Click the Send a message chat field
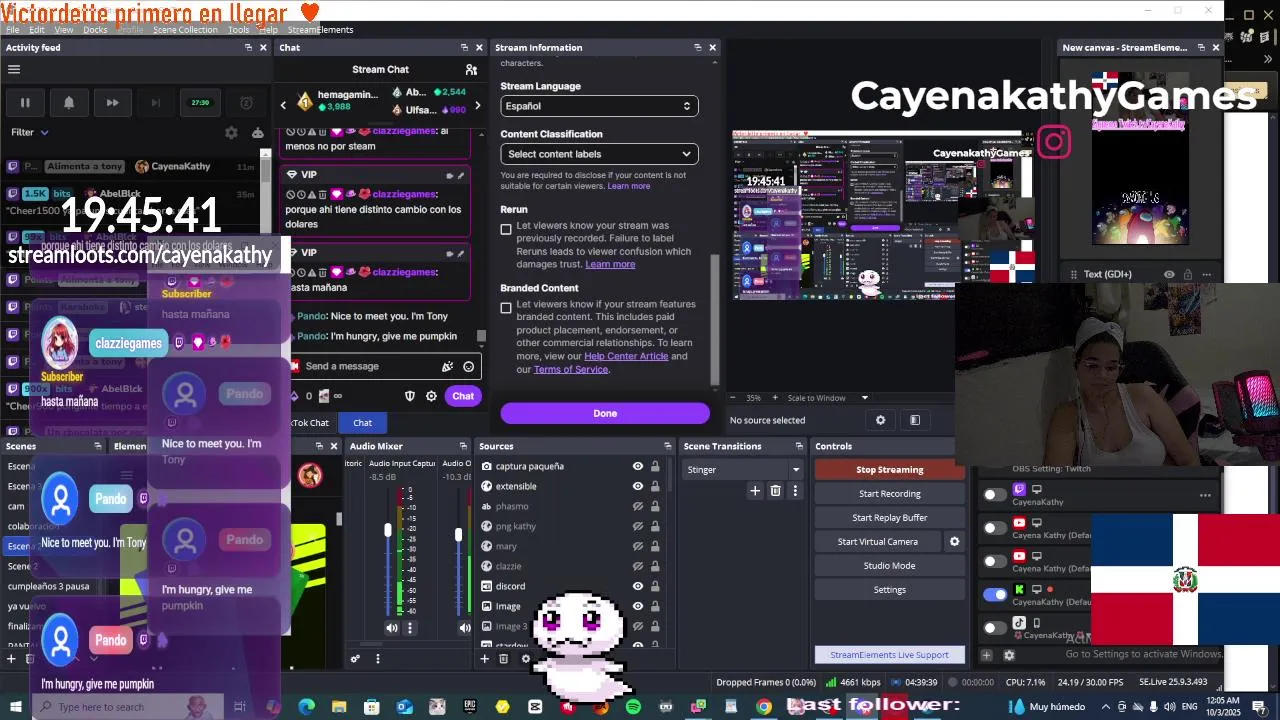 pyautogui.click(x=370, y=366)
